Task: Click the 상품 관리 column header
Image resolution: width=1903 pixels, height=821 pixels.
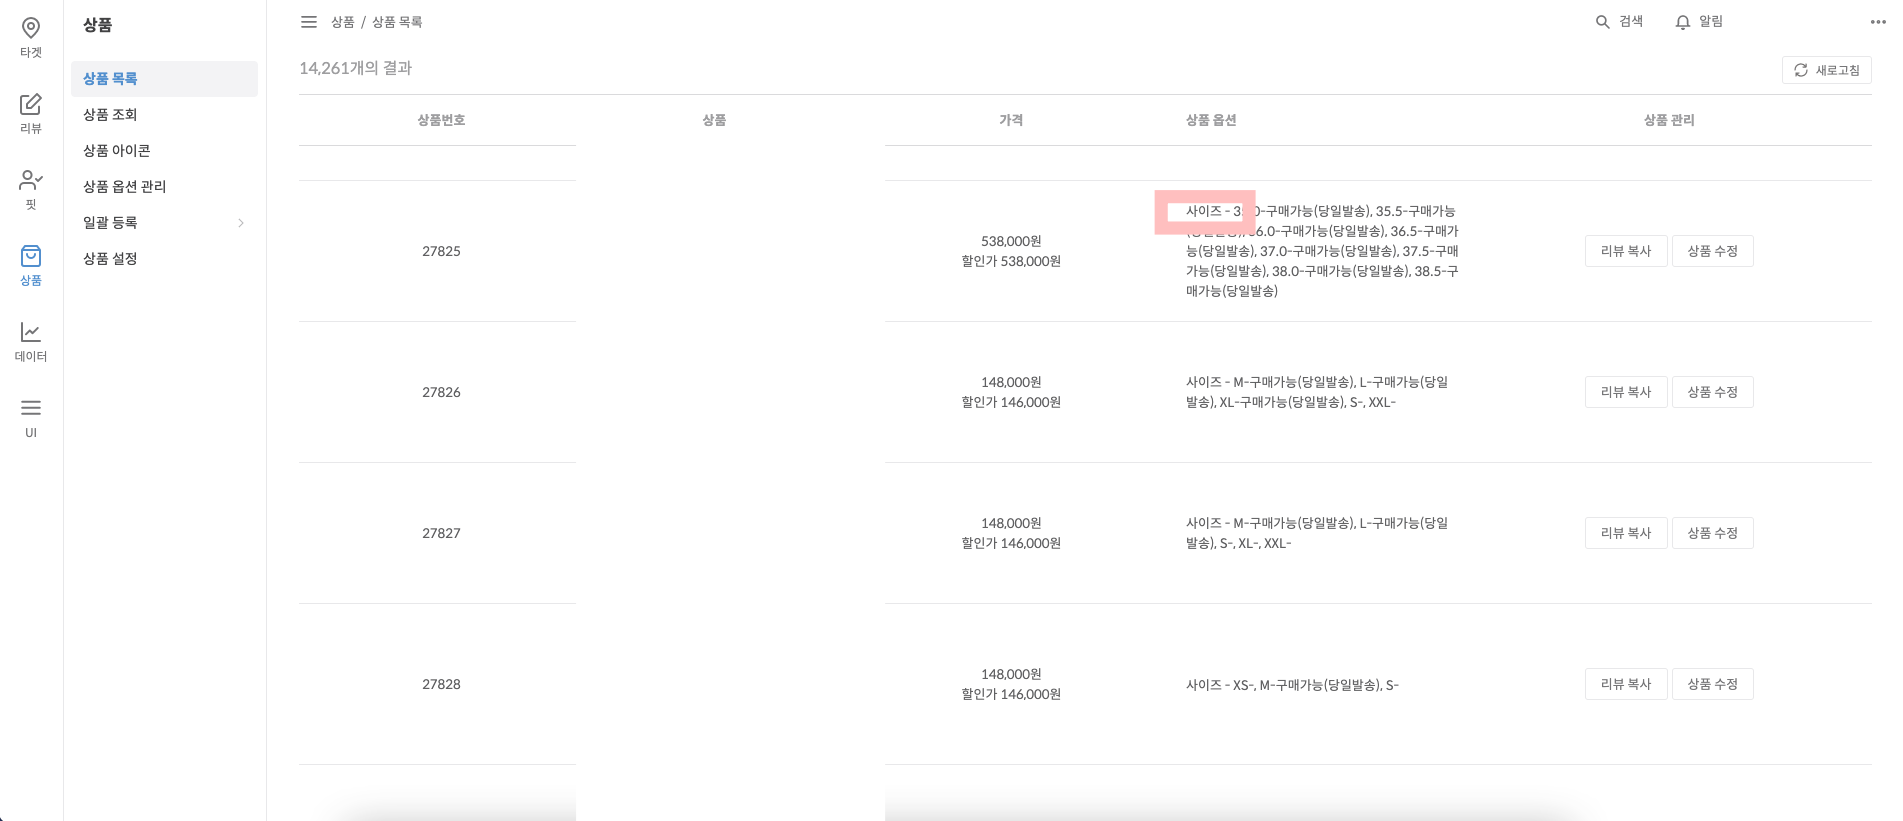Action: [x=1669, y=120]
